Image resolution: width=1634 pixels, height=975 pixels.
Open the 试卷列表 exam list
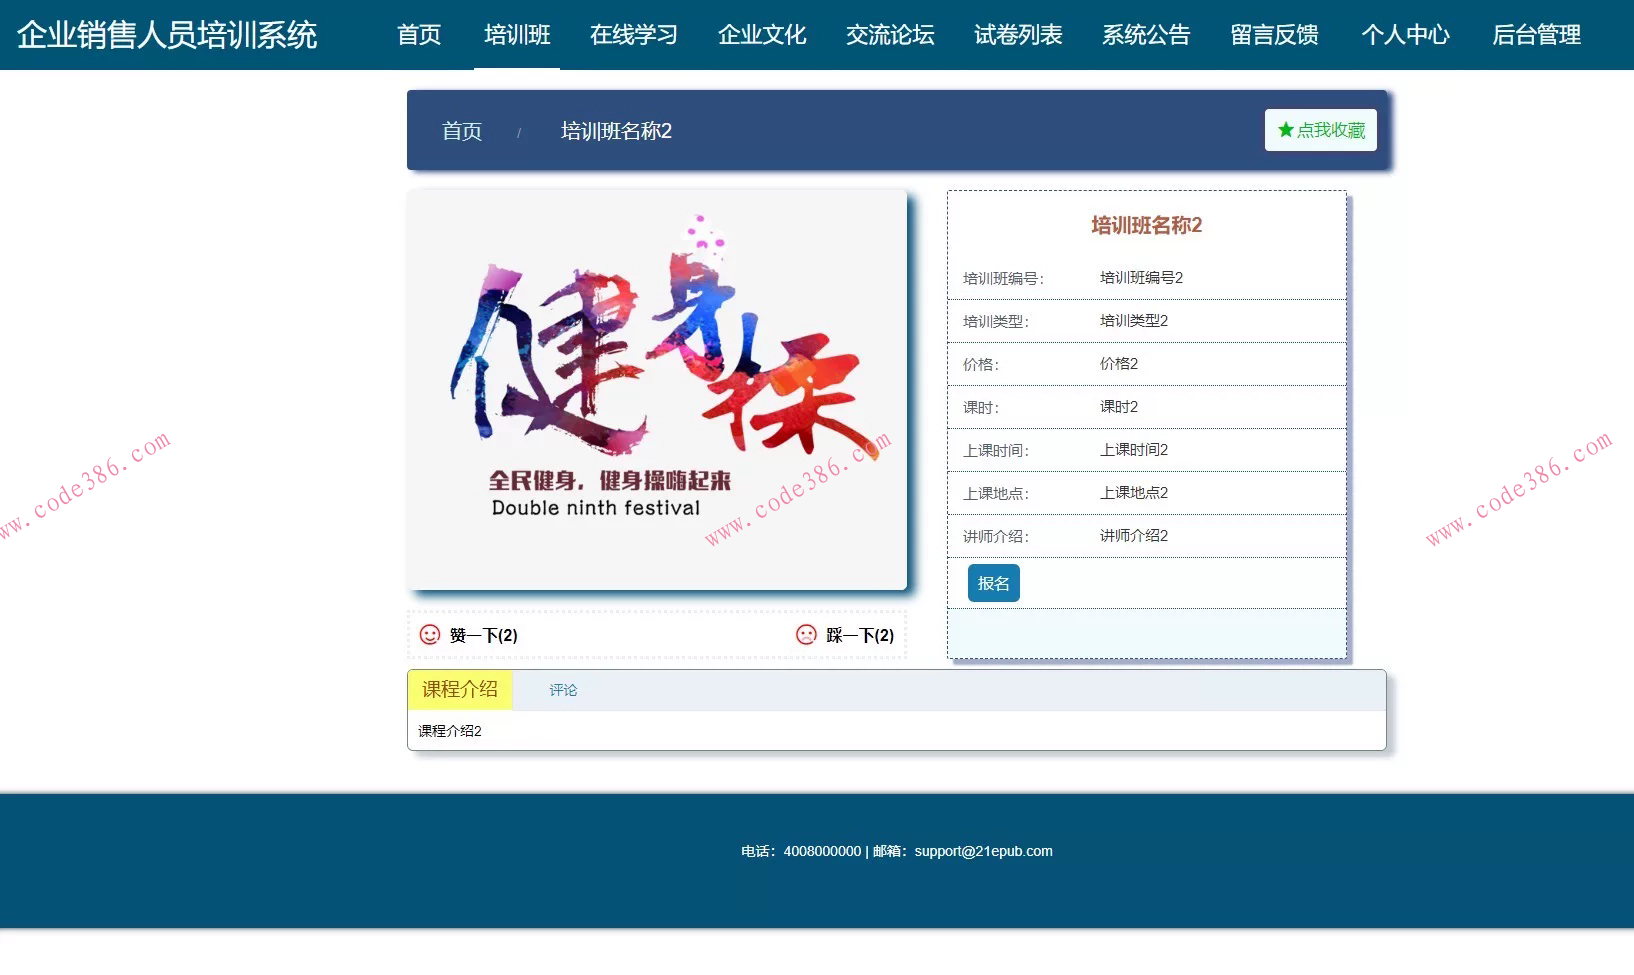click(1016, 35)
